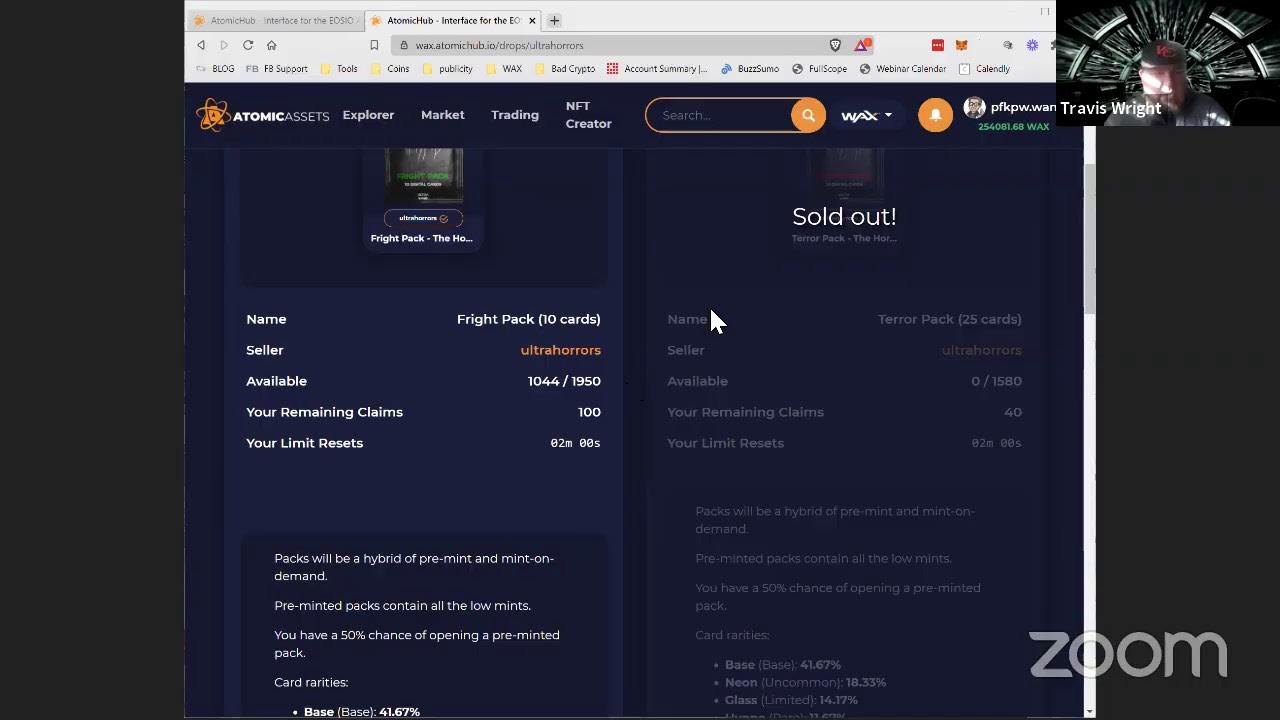The width and height of the screenshot is (1280, 720).
Task: Open the publicity bookmark folder
Action: coord(447,69)
